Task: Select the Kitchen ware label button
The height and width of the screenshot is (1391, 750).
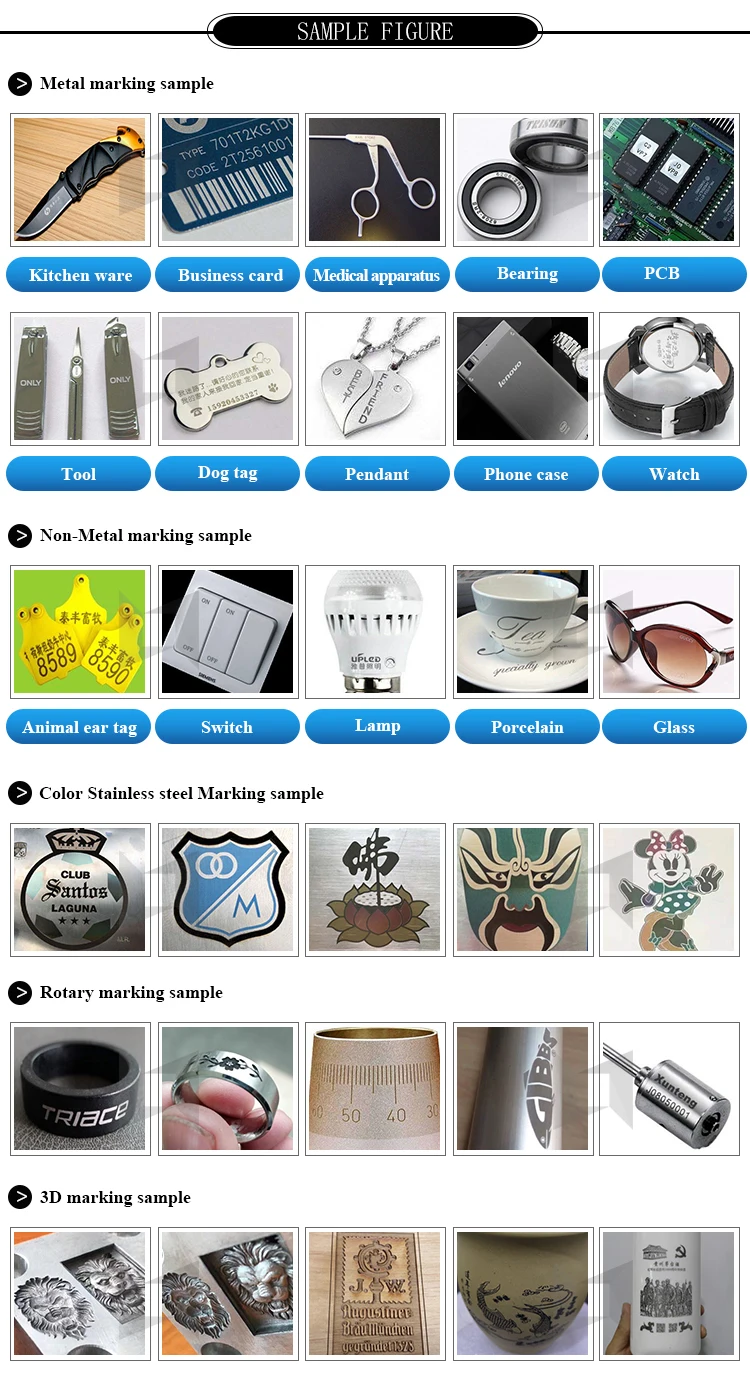Action: coord(79,275)
